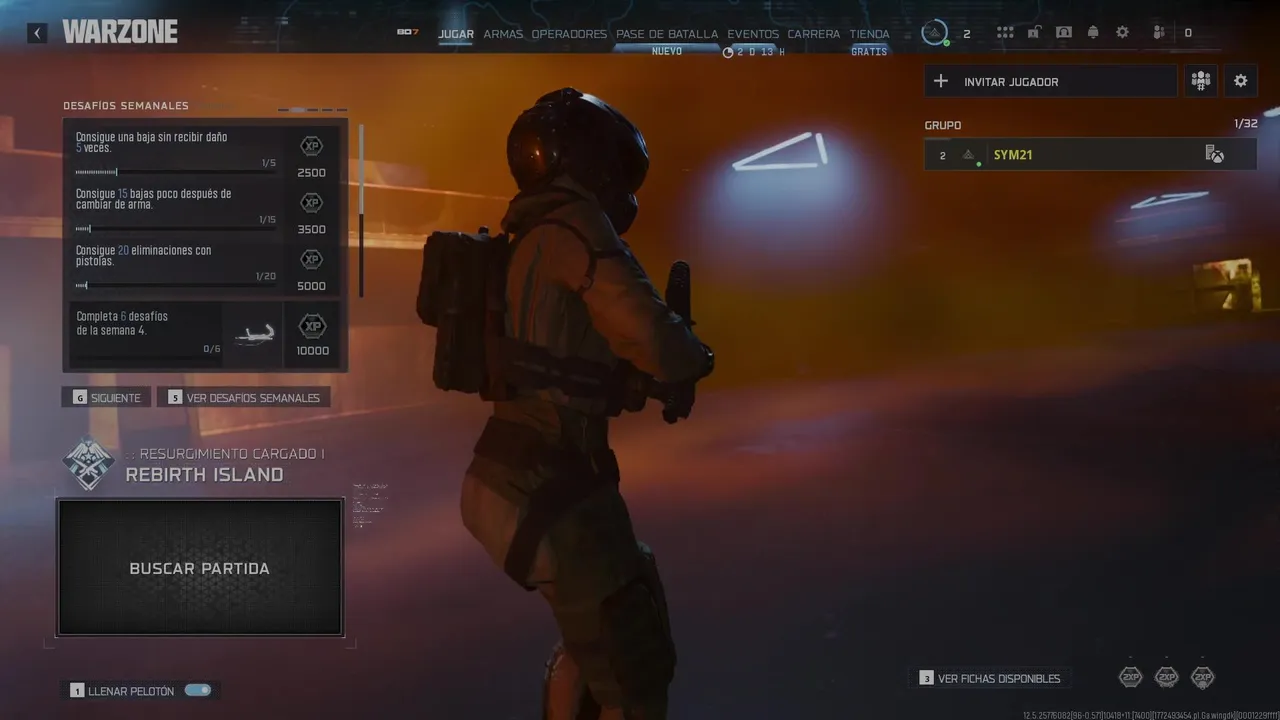Screen dimensions: 1280x720
Task: Select the SYM21 player row
Action: coord(1090,155)
